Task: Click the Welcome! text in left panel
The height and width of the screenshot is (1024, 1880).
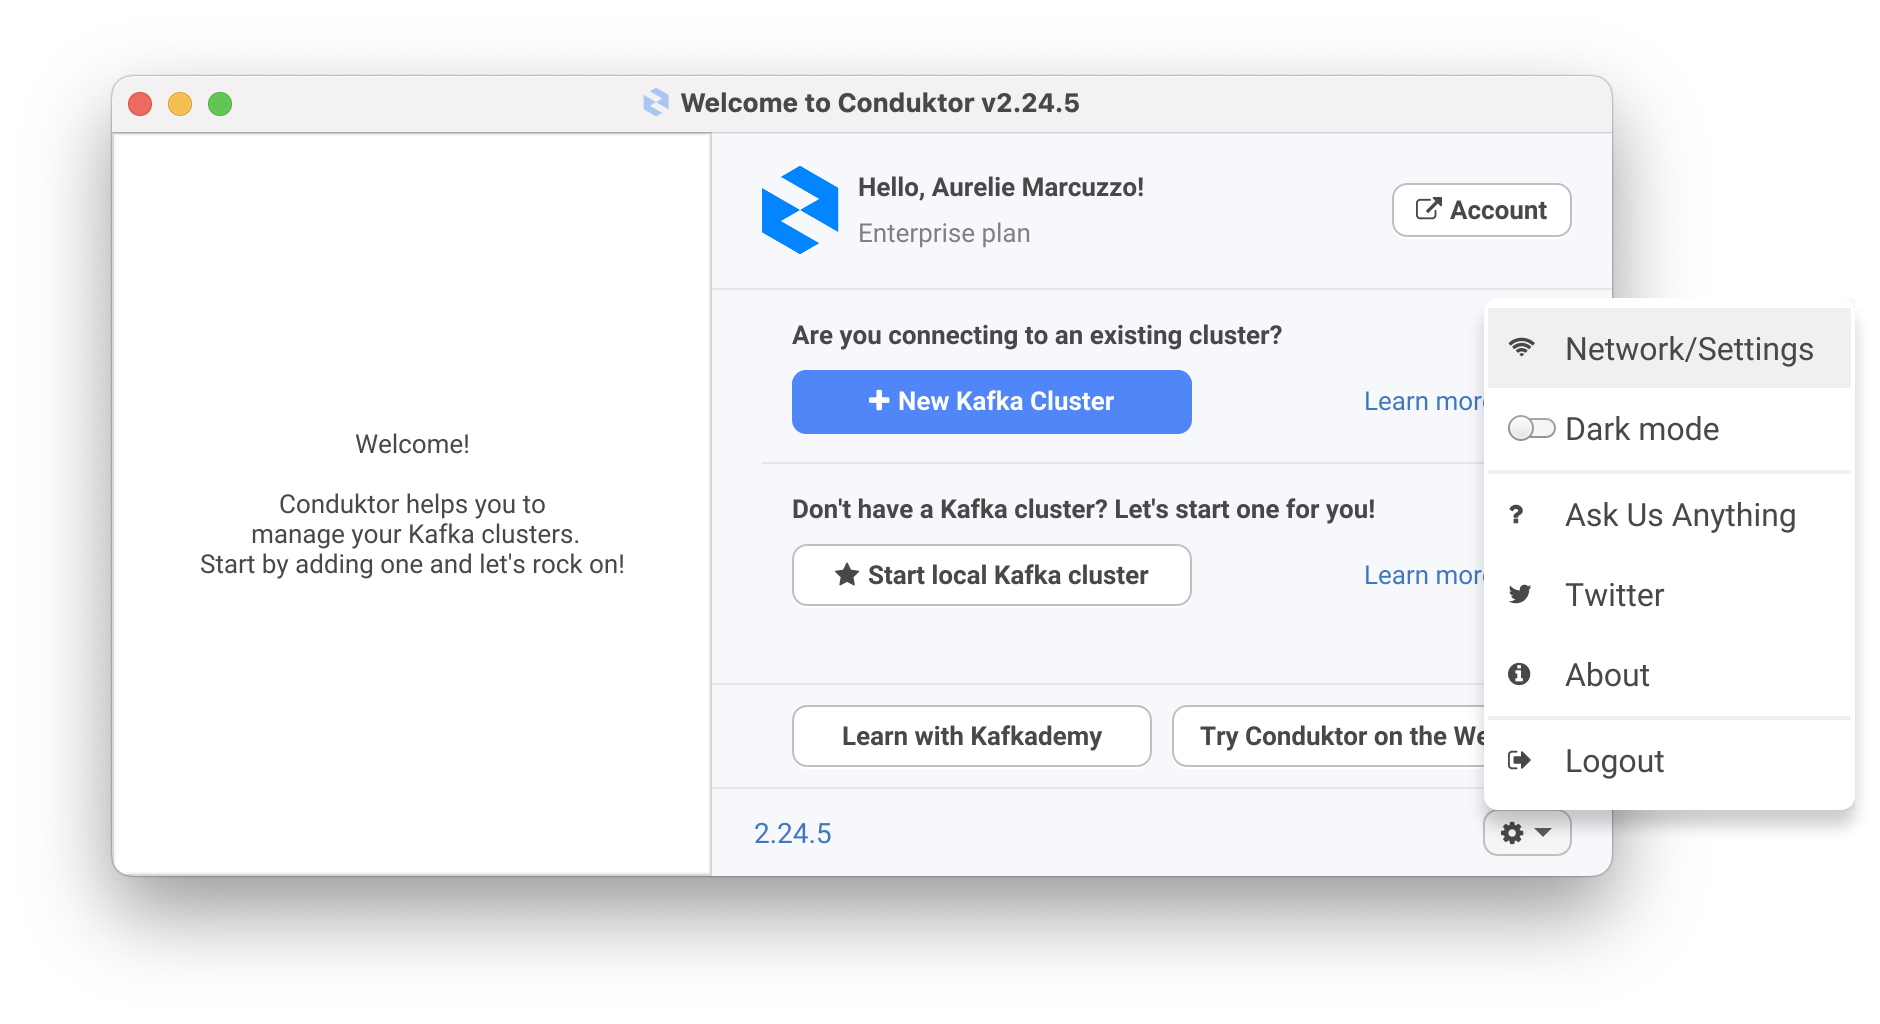Action: [412, 444]
